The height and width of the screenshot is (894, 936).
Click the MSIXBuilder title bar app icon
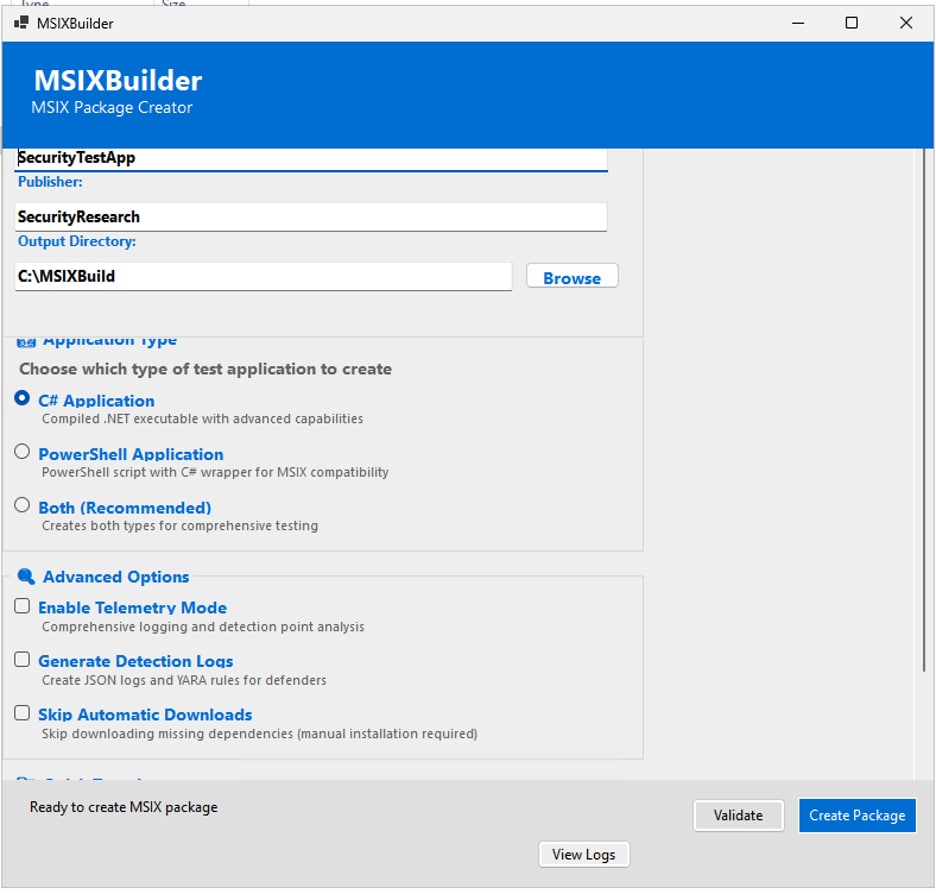point(21,23)
